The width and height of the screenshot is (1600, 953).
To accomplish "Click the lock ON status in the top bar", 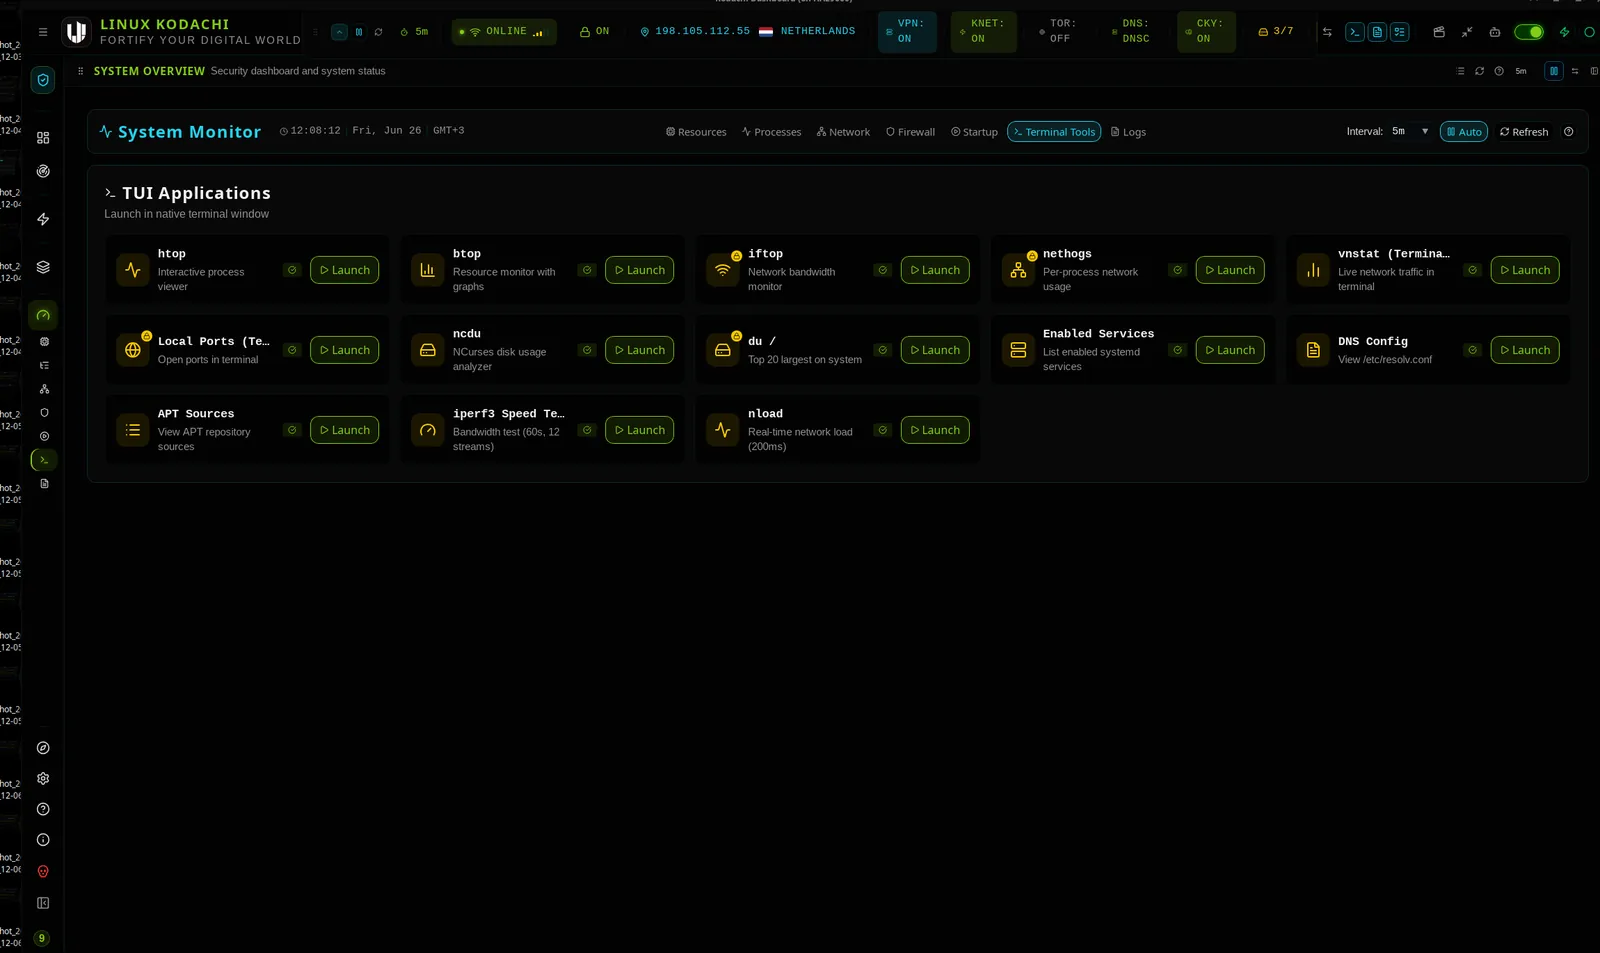I will click(594, 32).
